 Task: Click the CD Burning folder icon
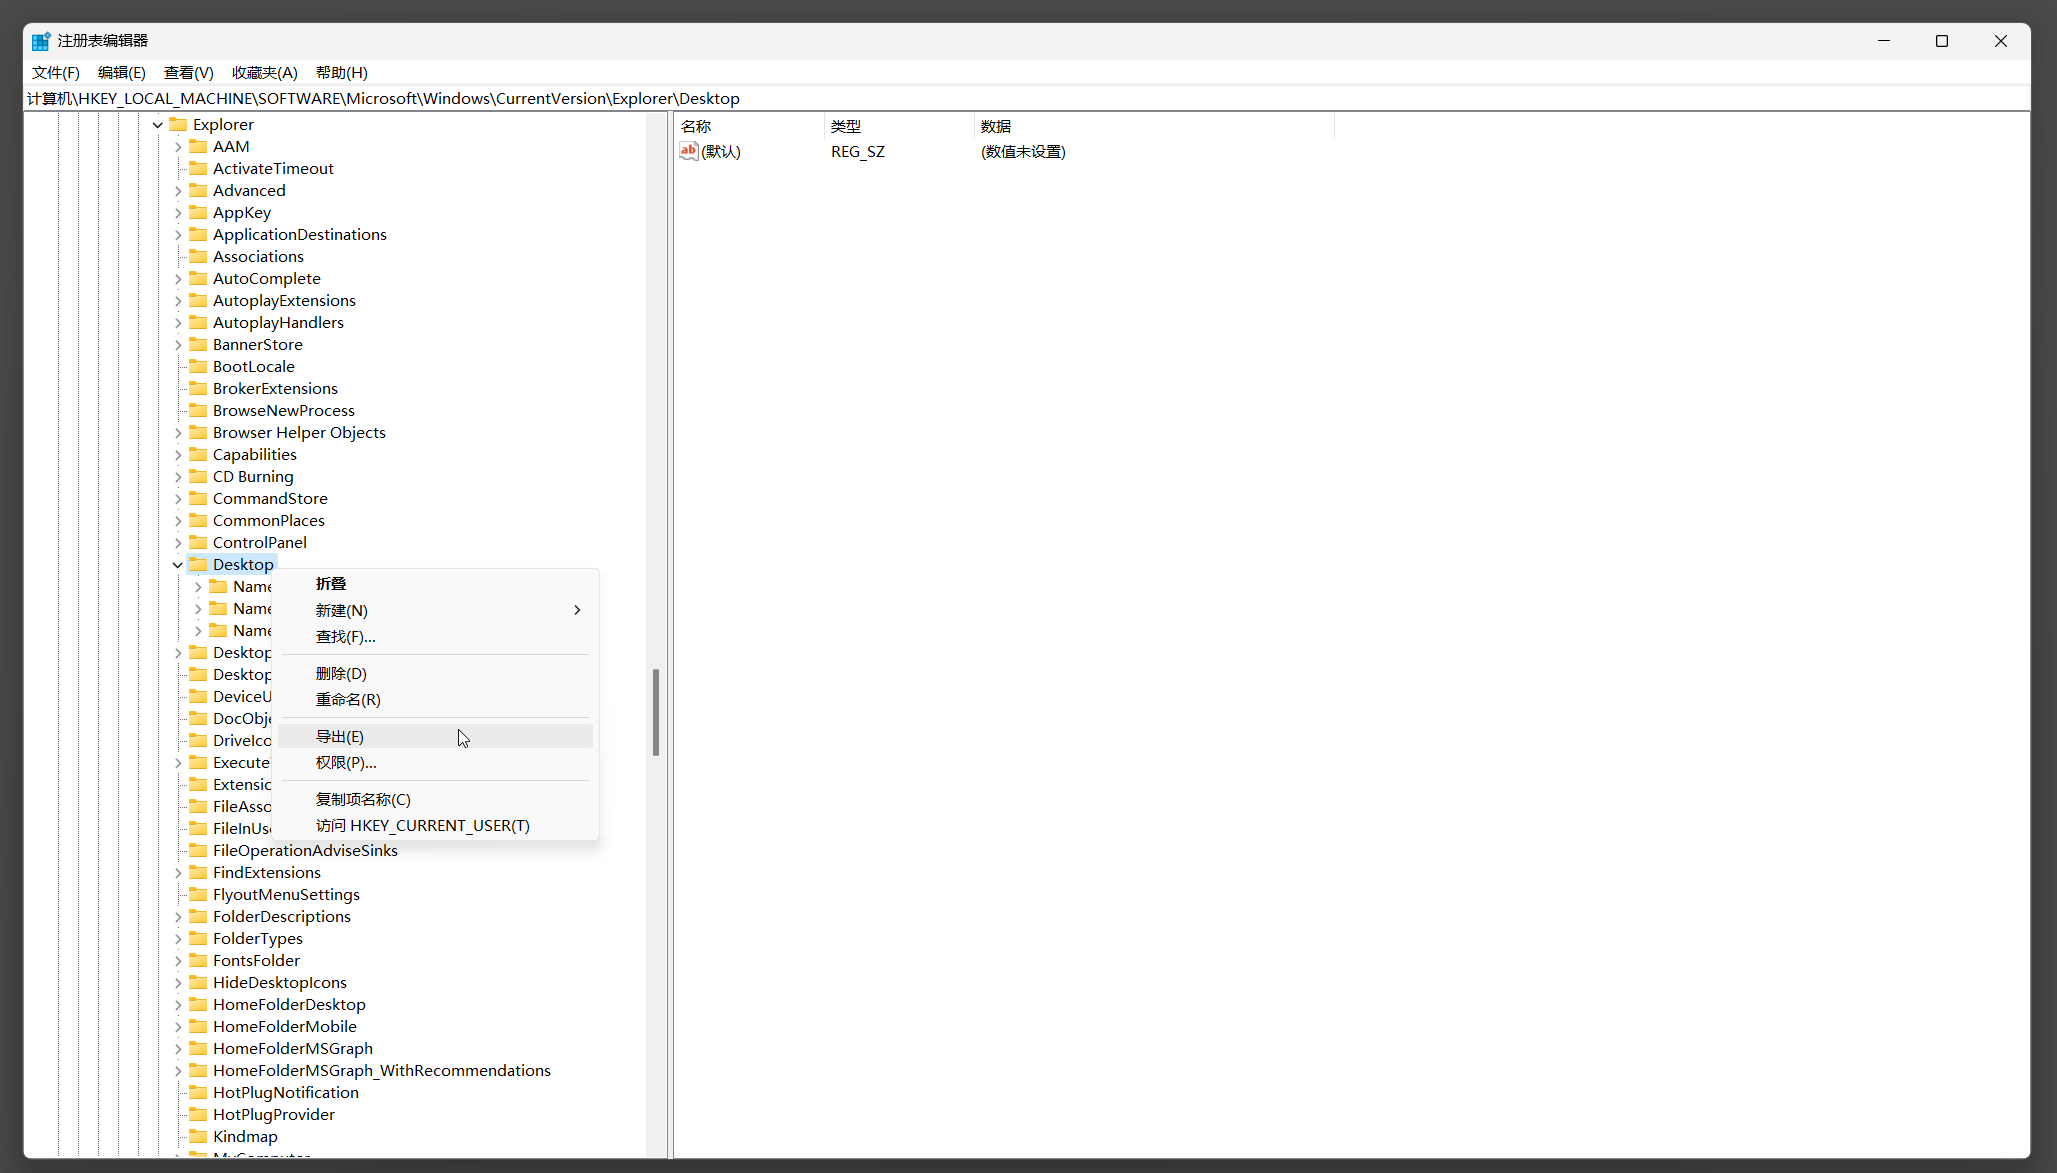coord(198,477)
